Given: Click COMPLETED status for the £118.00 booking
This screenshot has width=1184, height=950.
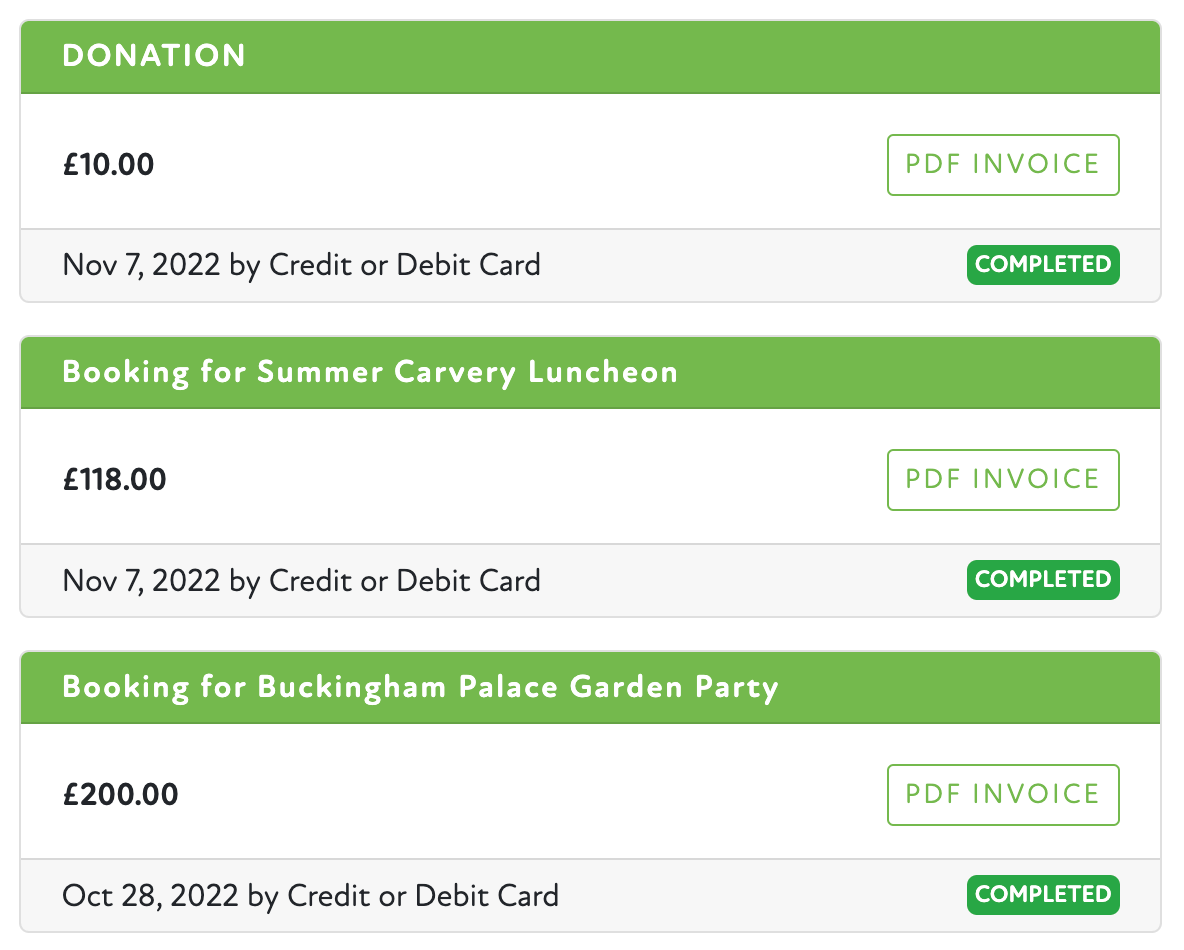Looking at the screenshot, I should (x=1042, y=580).
